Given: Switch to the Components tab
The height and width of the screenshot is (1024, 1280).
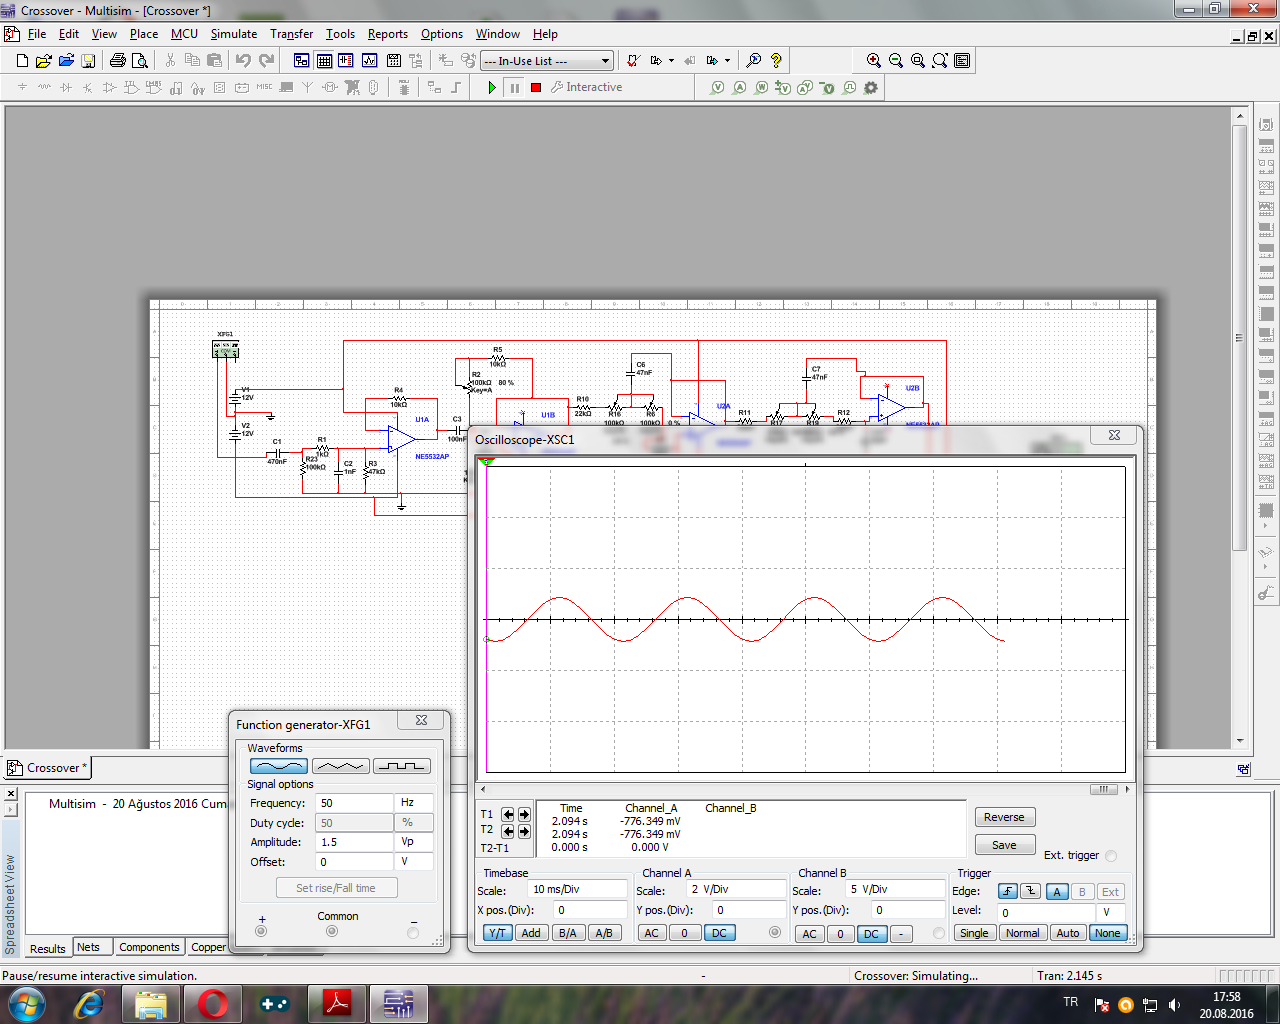Looking at the screenshot, I should [149, 947].
